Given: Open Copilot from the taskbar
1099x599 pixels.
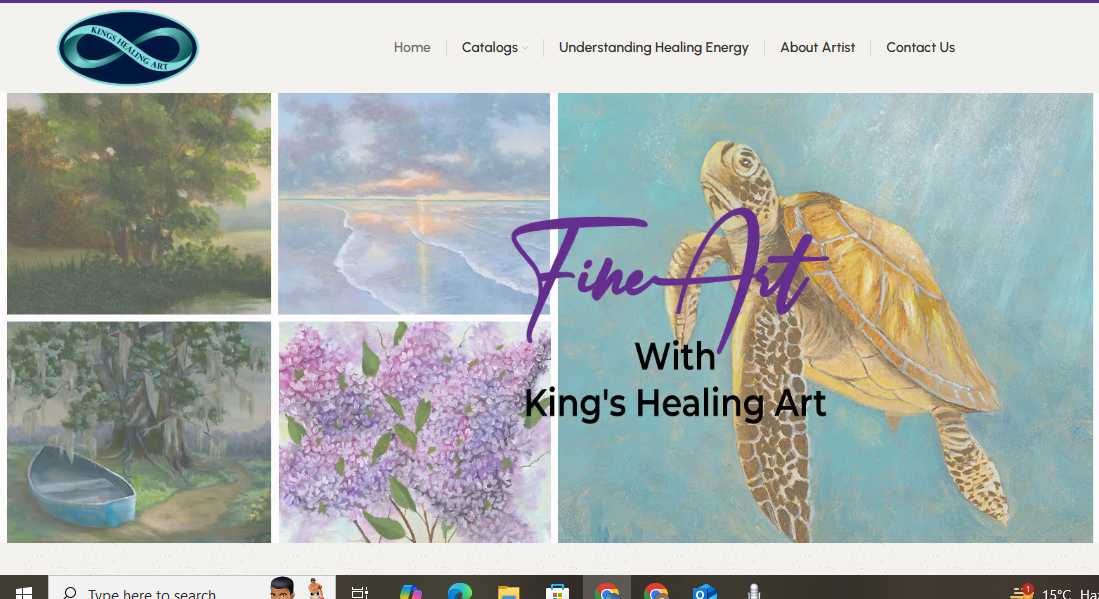Looking at the screenshot, I should (410, 593).
